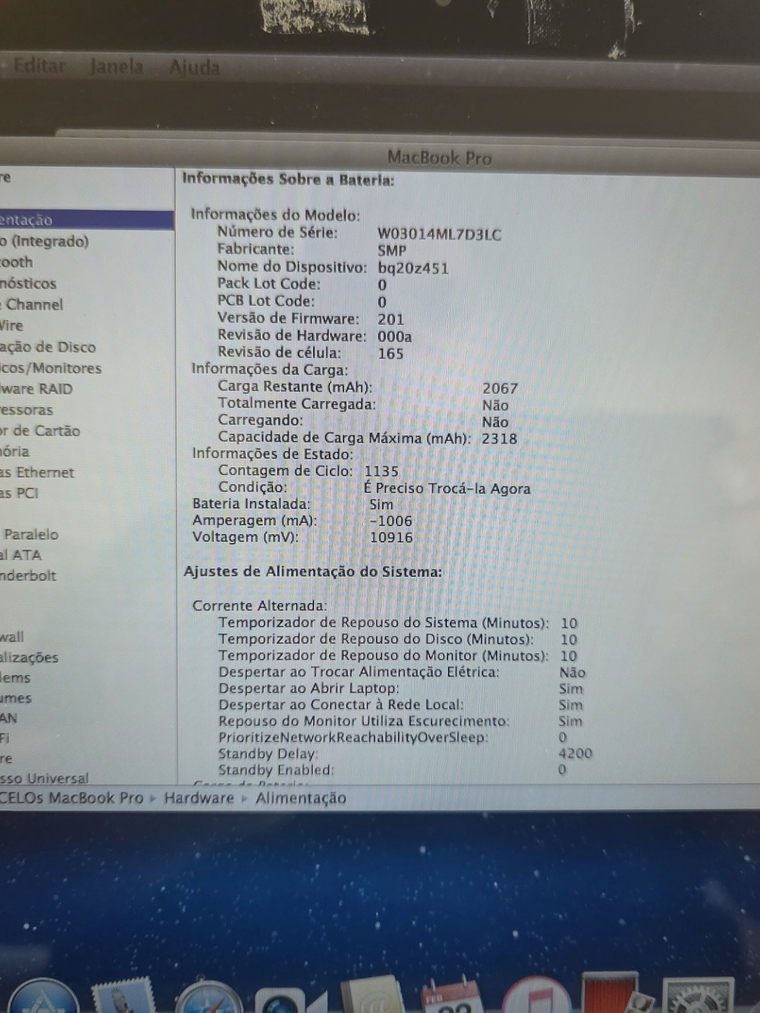Click cell revision value '165'

(390, 353)
